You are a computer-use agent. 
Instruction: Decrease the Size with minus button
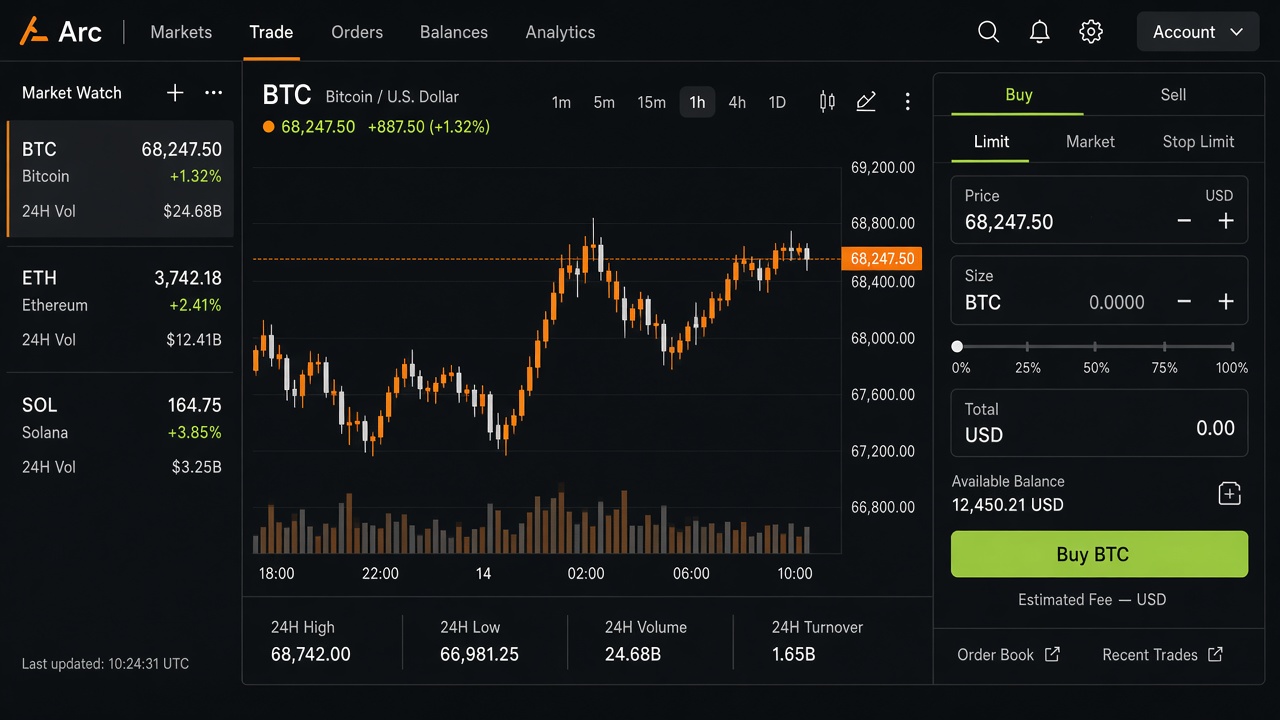click(x=1184, y=302)
